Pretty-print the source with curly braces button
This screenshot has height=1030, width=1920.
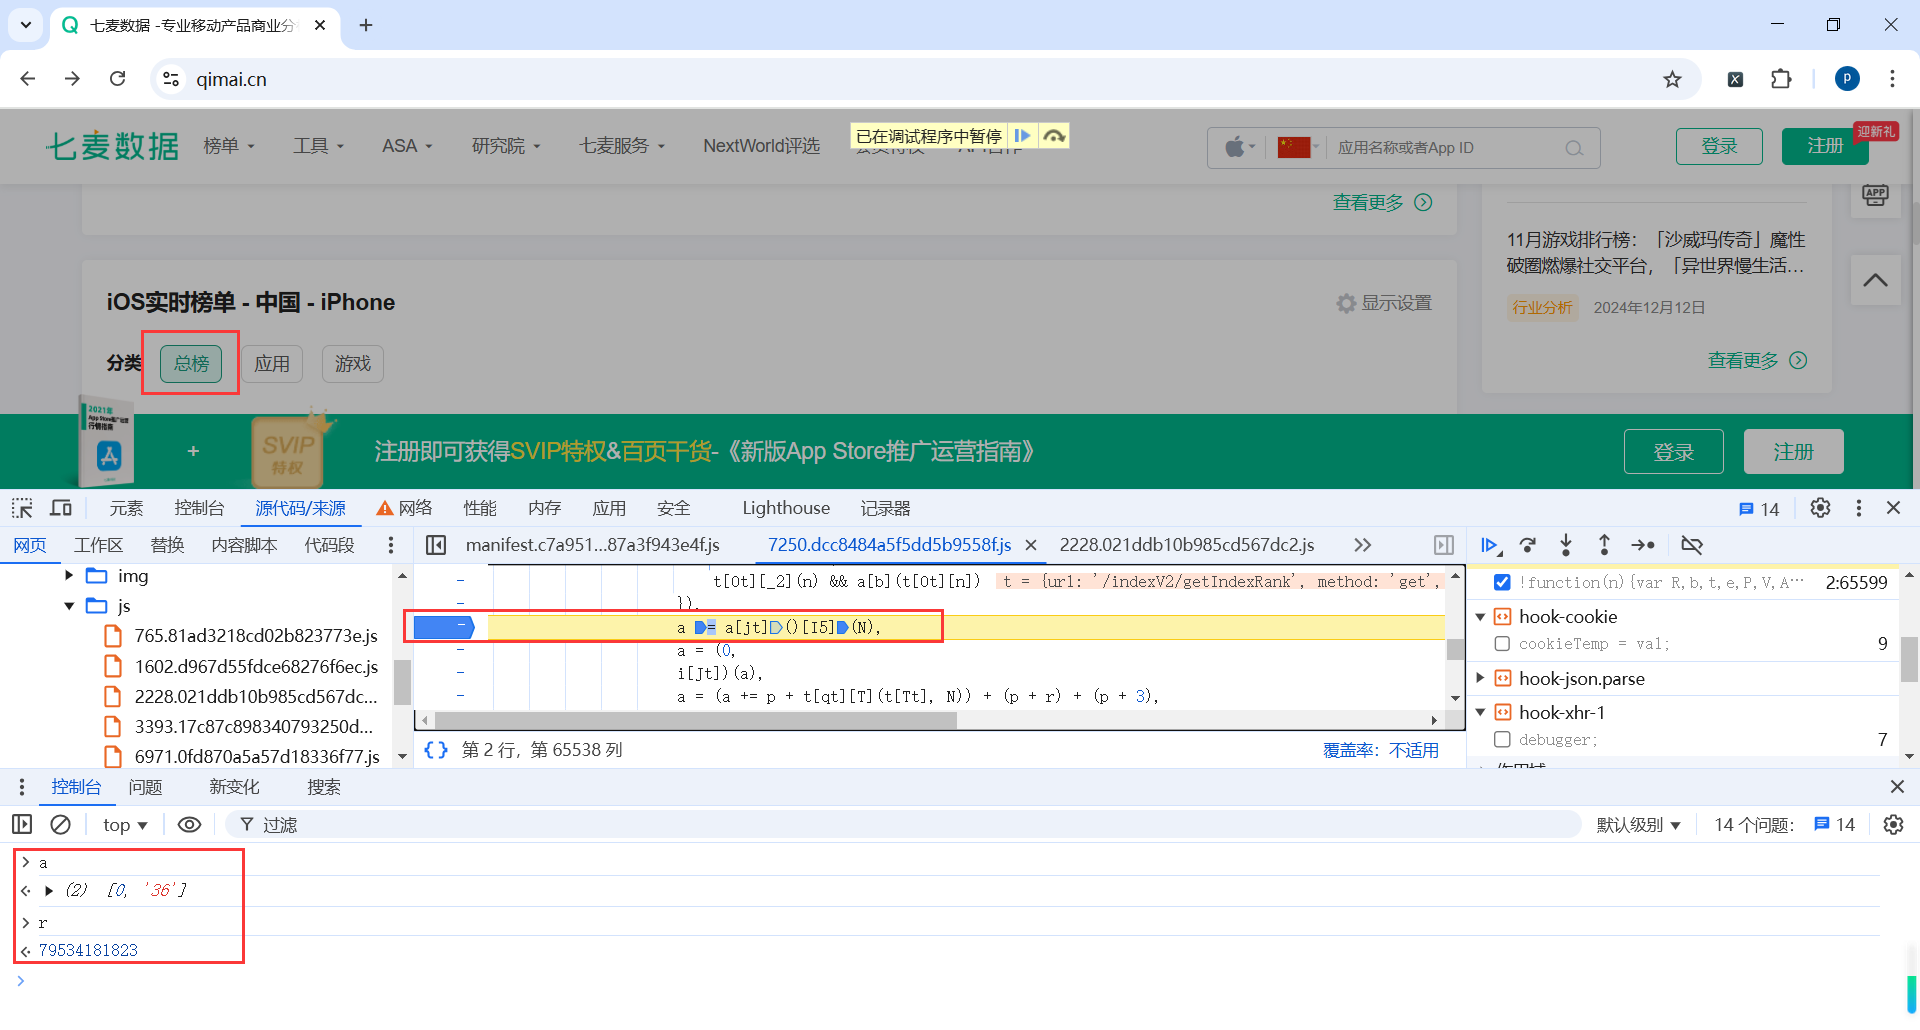(x=436, y=750)
